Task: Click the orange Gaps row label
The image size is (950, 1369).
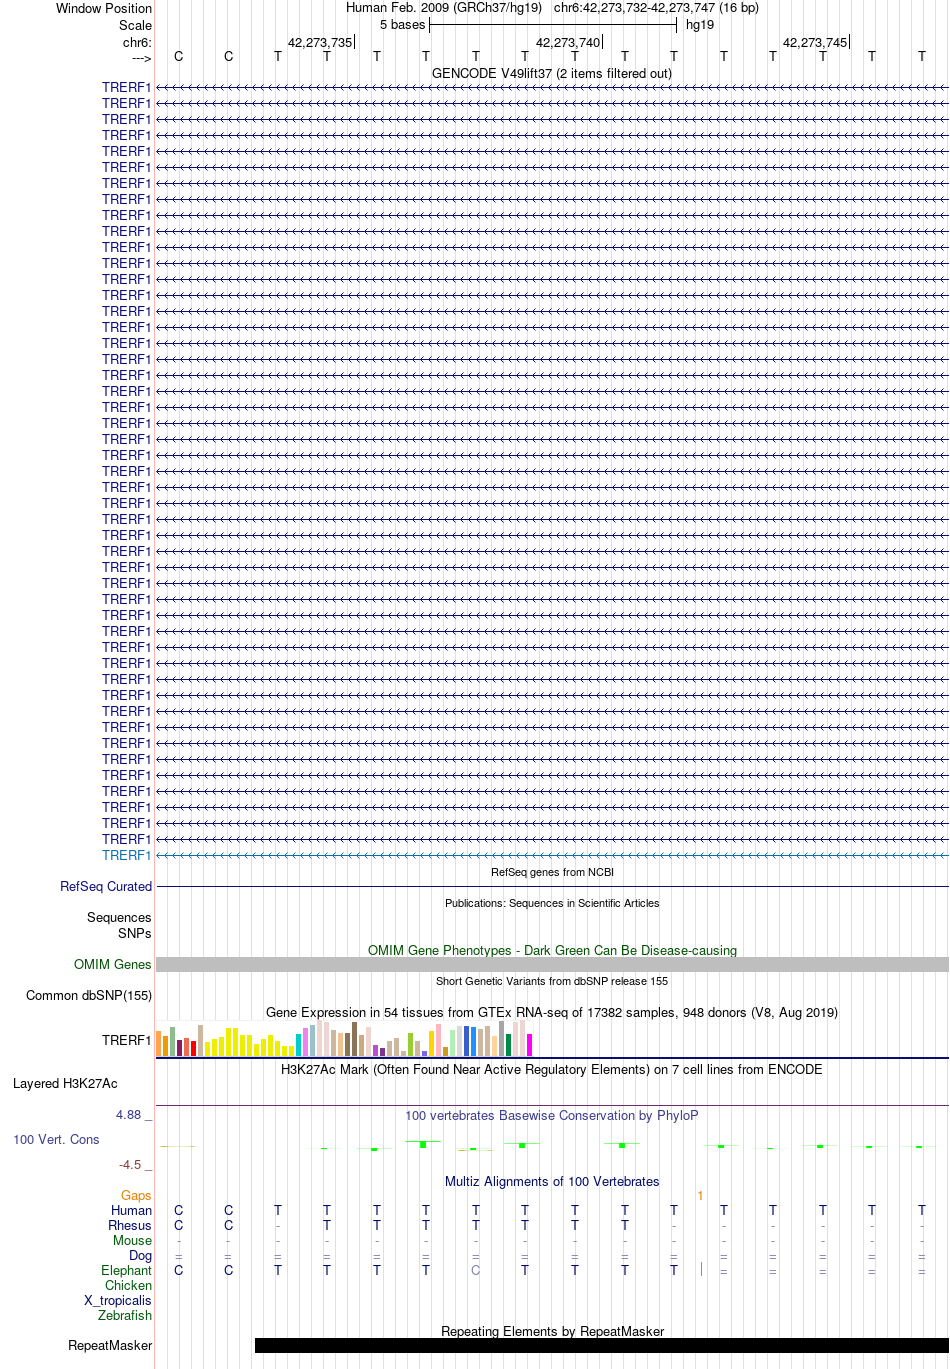Action: point(136,1195)
